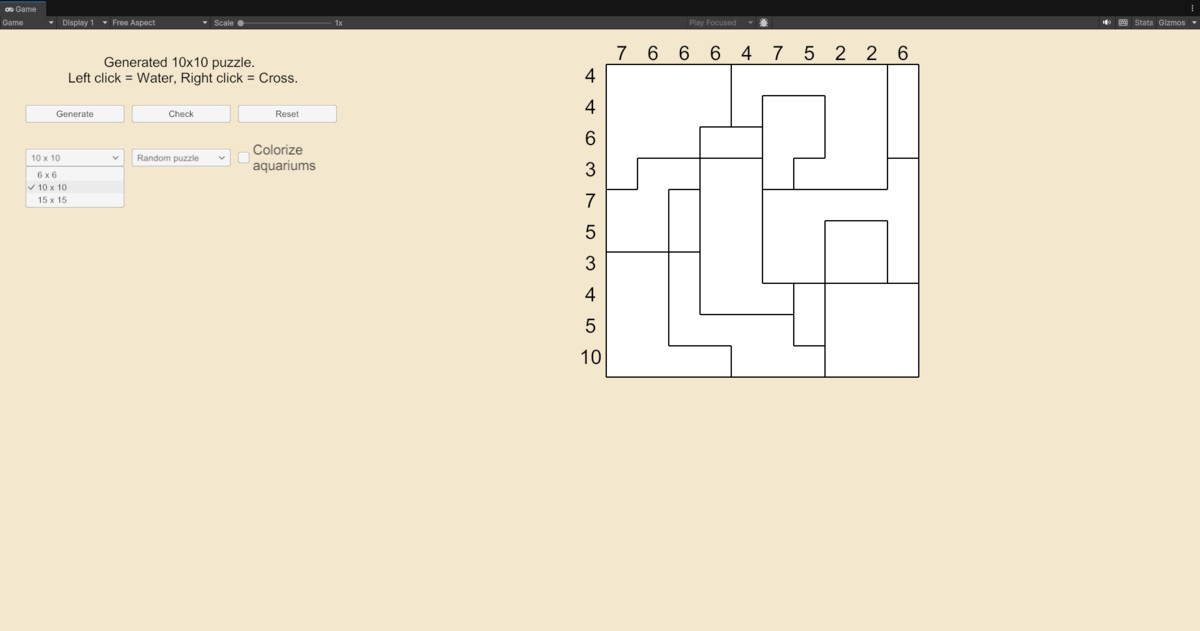The width and height of the screenshot is (1200, 631).
Task: Enable the Colorize aquariums checkbox
Action: tap(244, 158)
